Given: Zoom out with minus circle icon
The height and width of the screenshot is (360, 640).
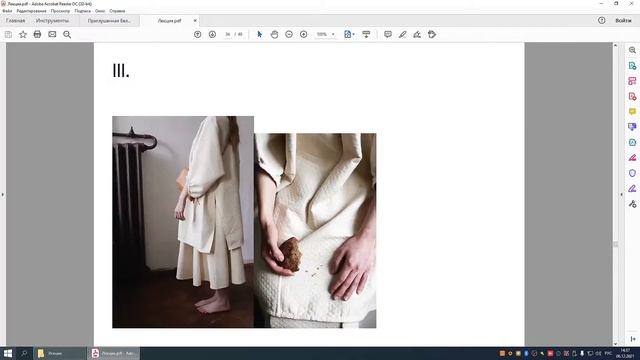Looking at the screenshot, I should [x=289, y=35].
